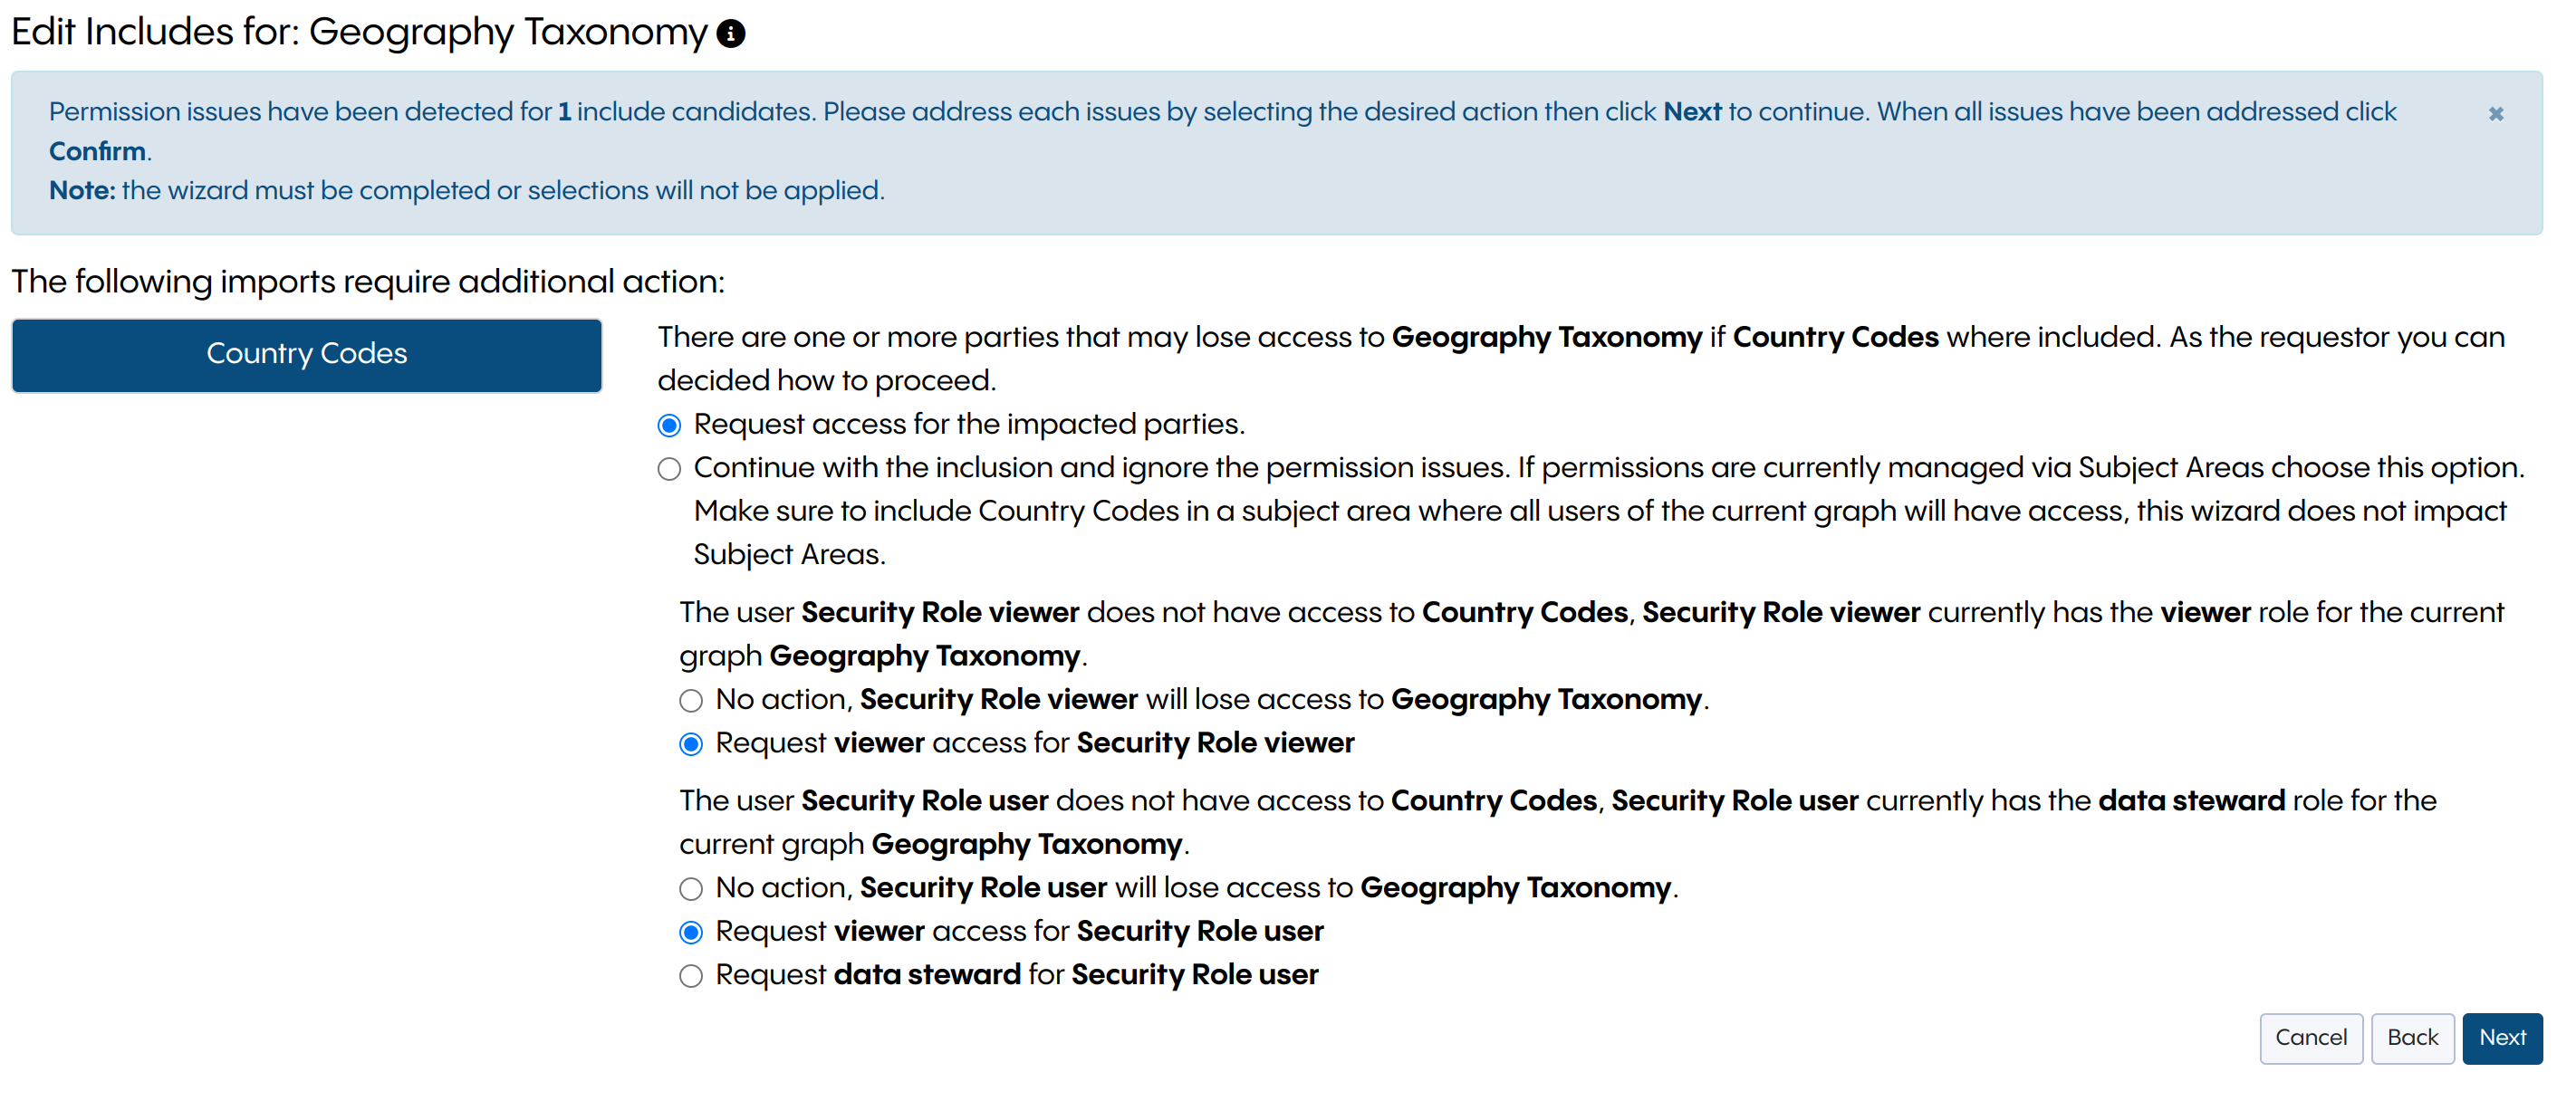The image size is (2576, 1101).
Task: Click label text 'Request viewer access for Security Role viewer'
Action: 1034,743
